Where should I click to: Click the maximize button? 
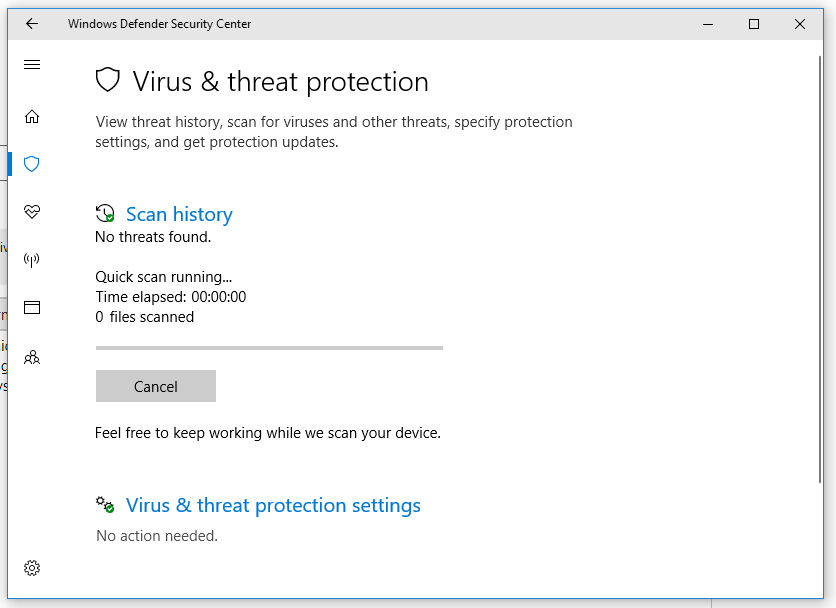753,24
